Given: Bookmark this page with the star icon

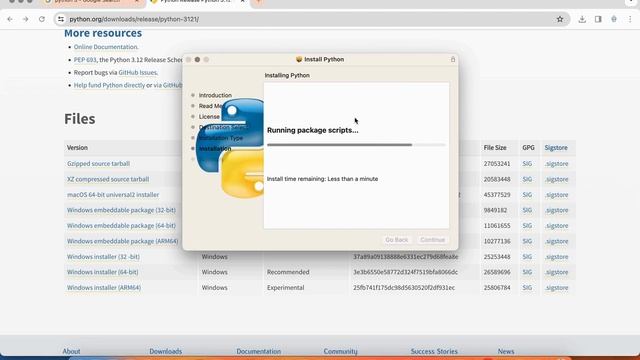Looking at the screenshot, I should 560,19.
